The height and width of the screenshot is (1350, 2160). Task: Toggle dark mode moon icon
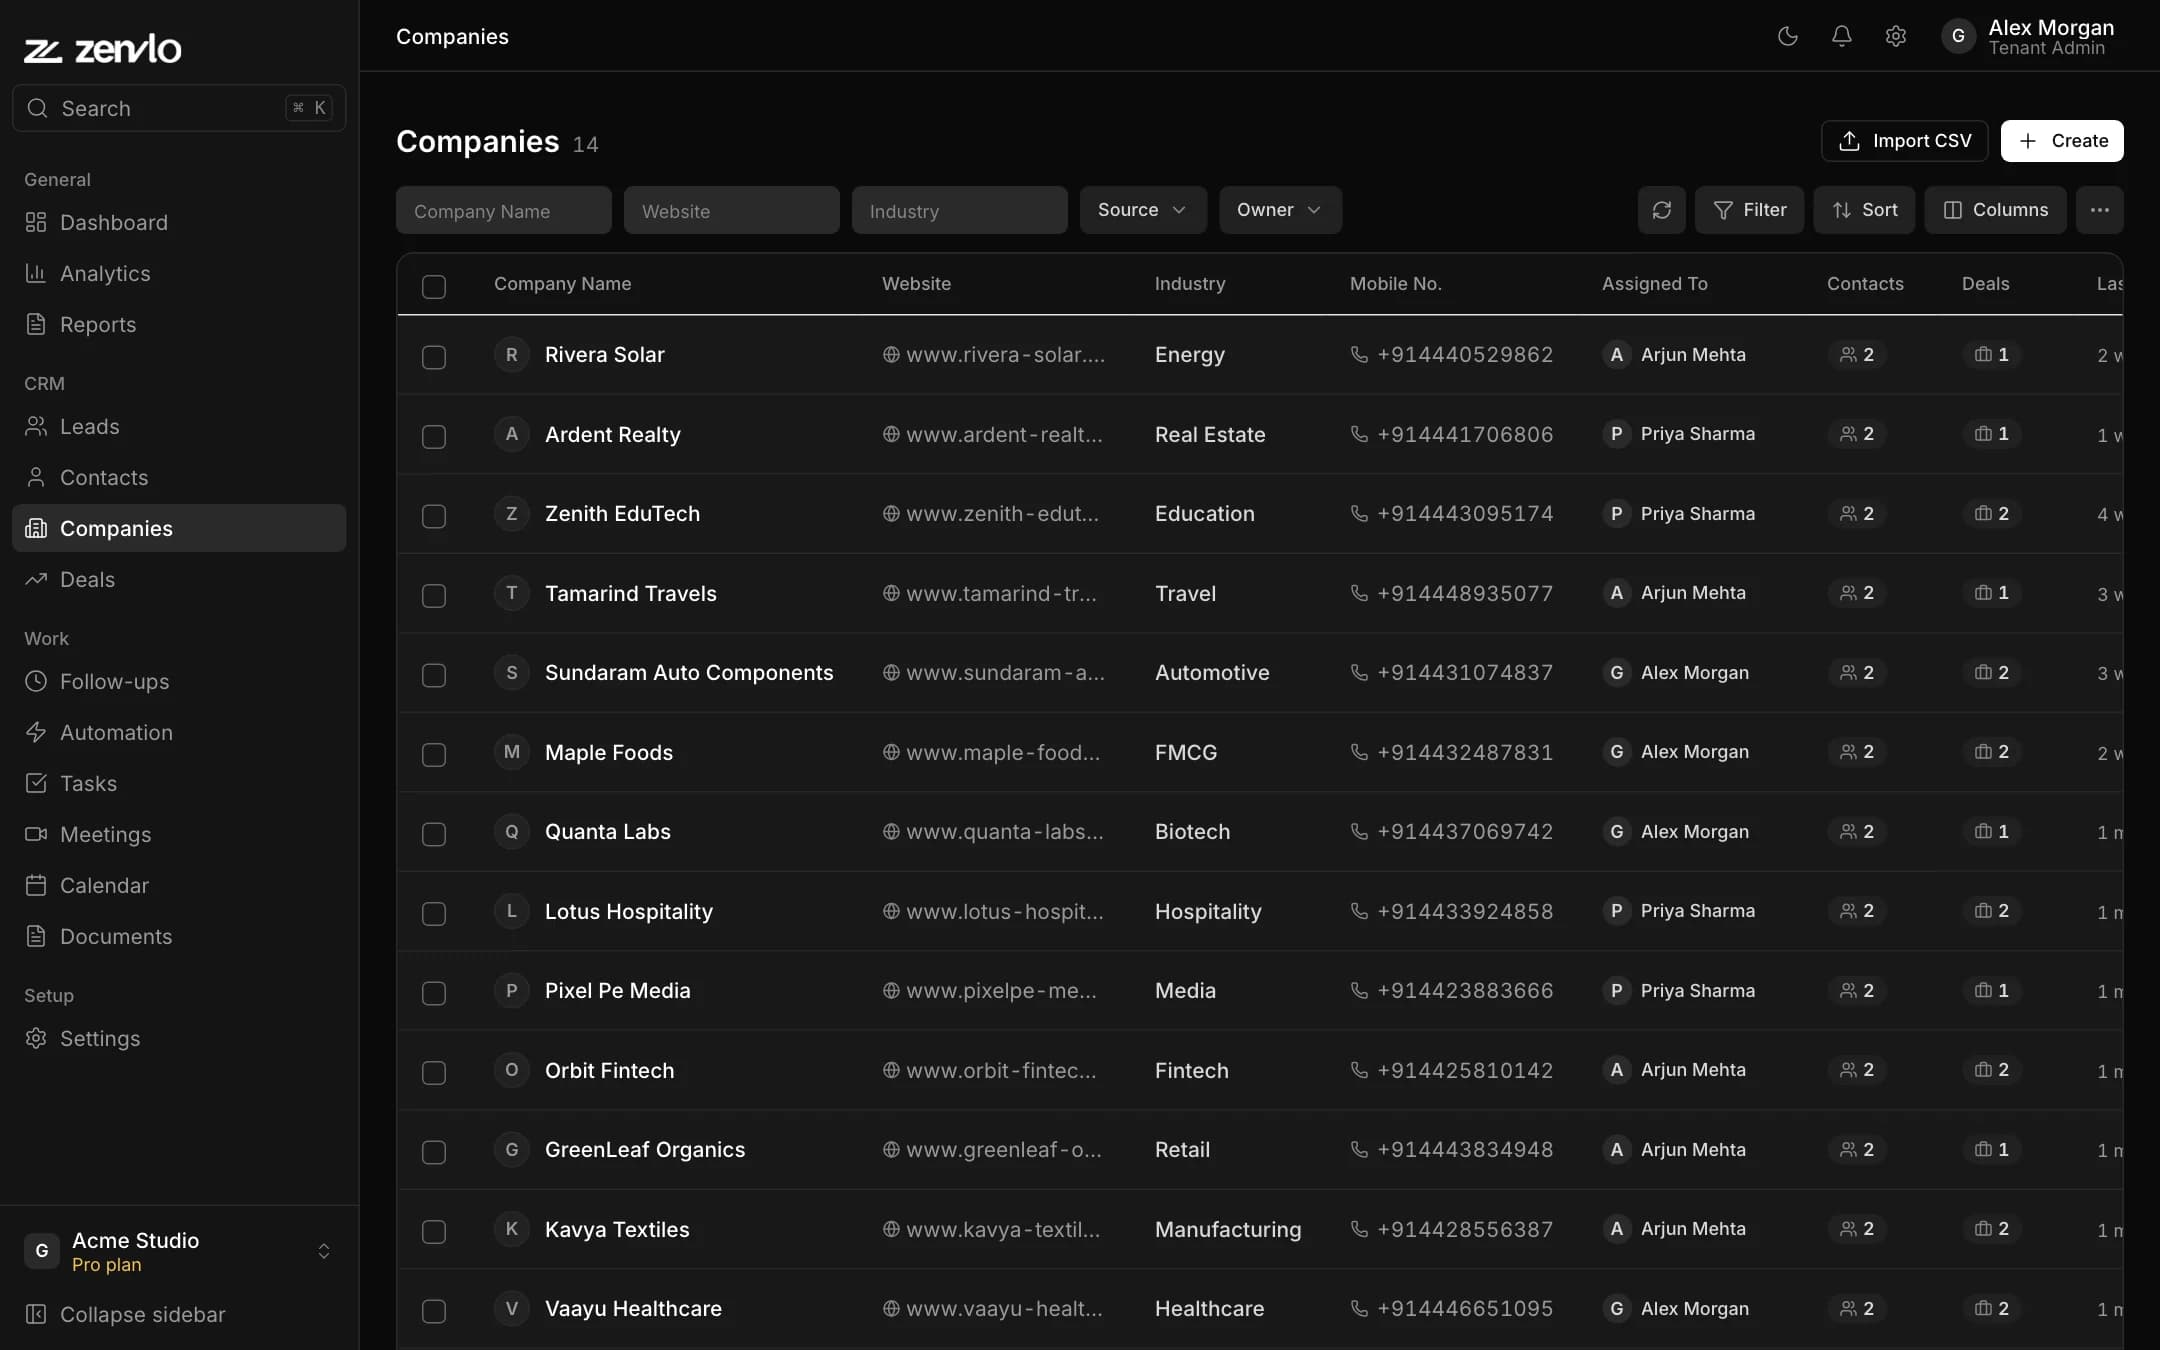1787,36
